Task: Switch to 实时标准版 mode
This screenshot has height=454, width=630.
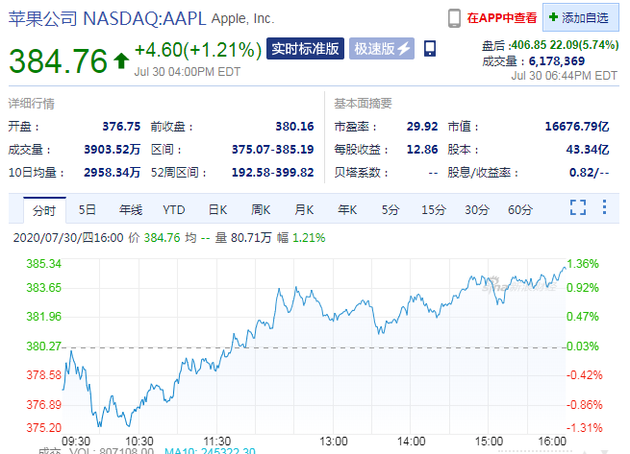Action: (305, 49)
